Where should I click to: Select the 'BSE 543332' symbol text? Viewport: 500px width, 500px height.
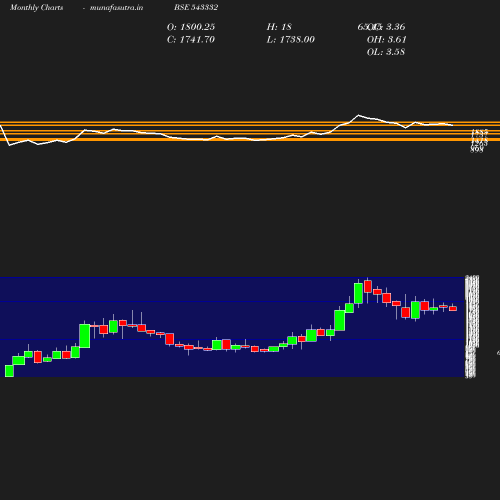tap(196, 7)
